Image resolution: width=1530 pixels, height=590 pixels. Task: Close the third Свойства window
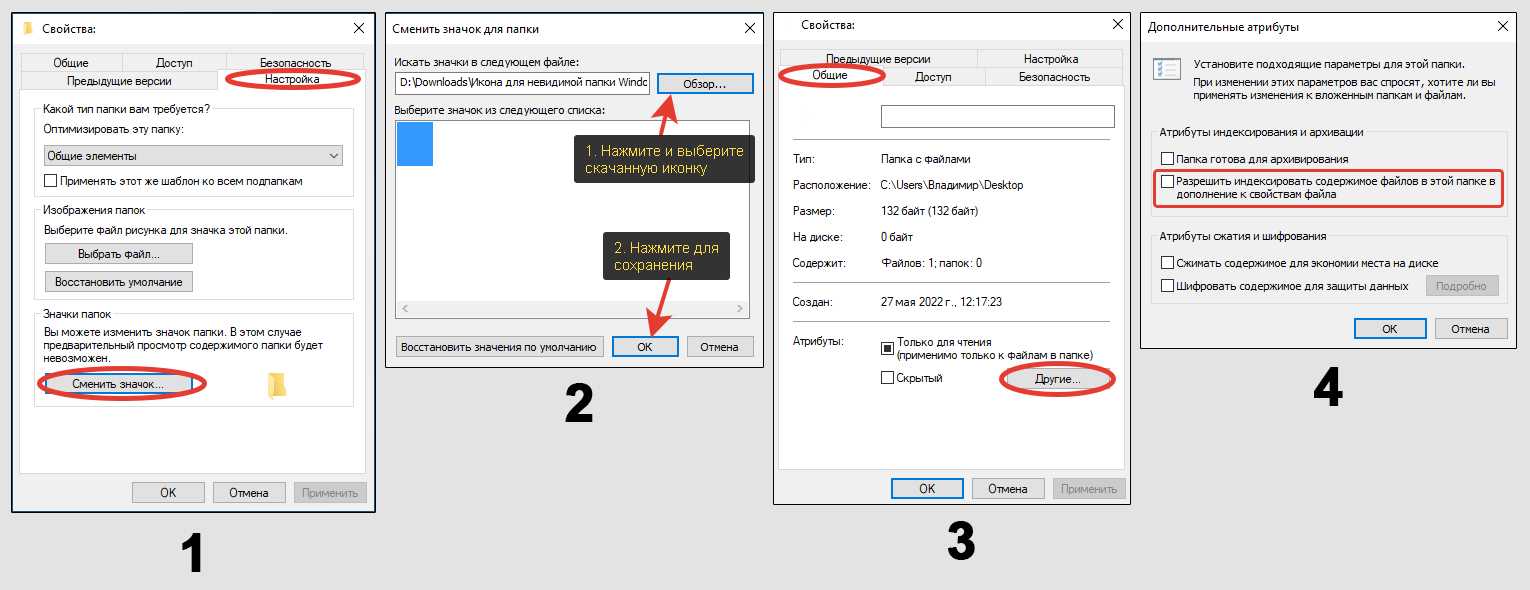(x=1118, y=25)
